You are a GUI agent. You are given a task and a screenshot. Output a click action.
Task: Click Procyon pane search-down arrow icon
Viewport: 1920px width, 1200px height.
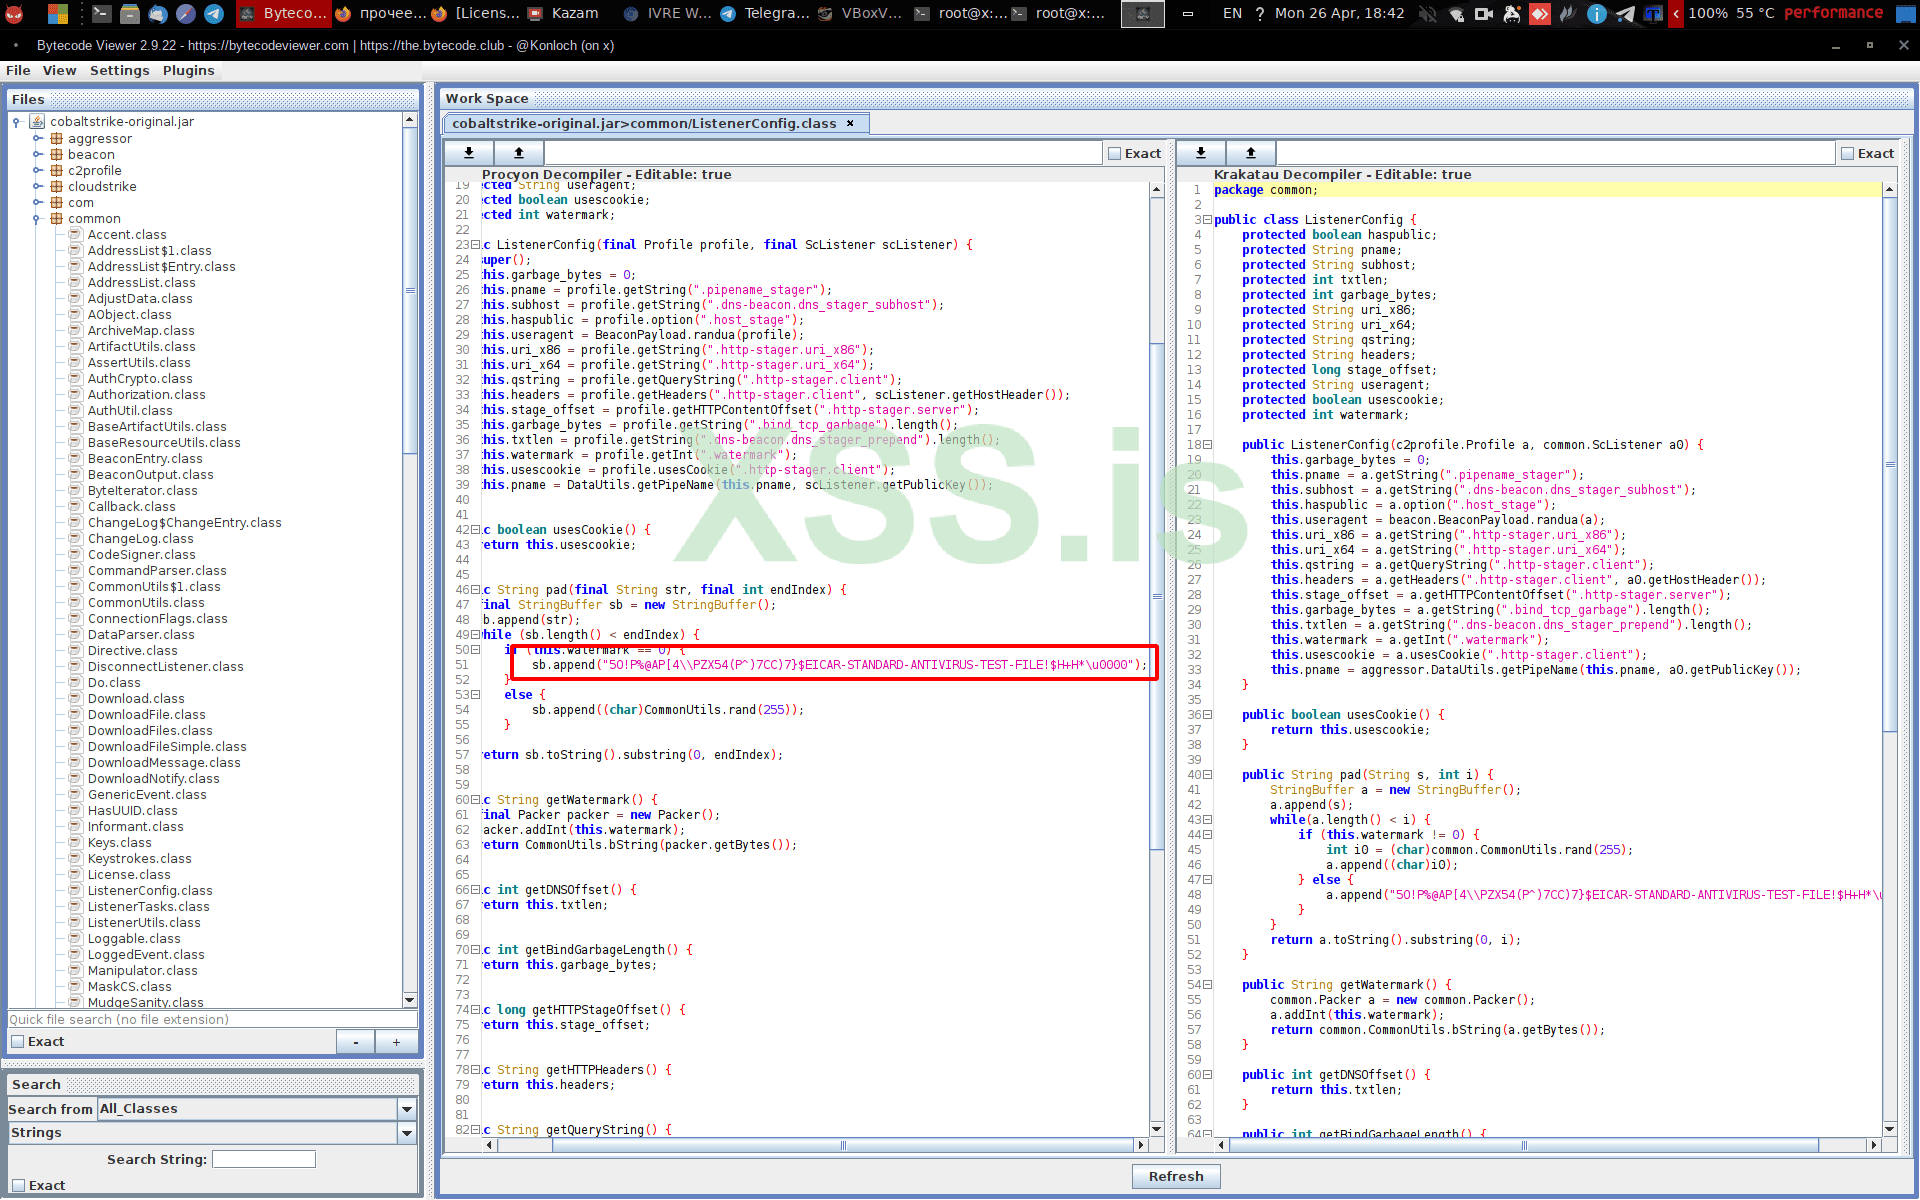point(469,153)
